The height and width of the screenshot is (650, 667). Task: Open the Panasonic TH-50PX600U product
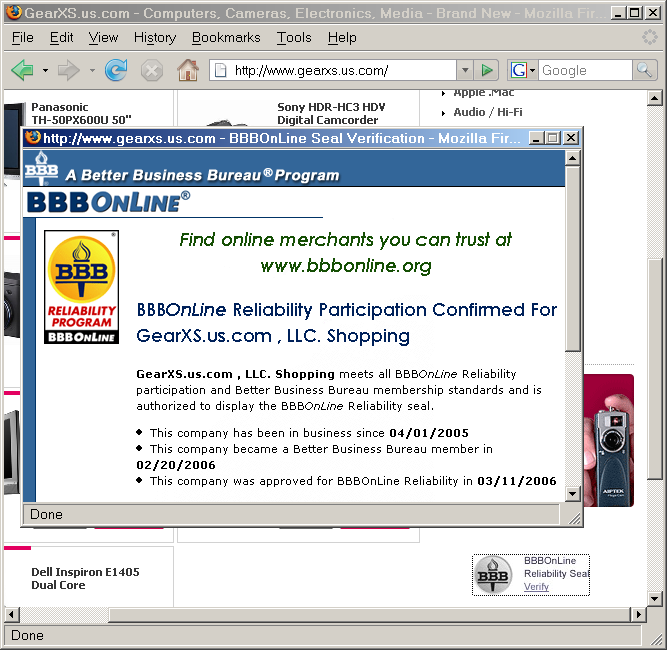tap(81, 114)
